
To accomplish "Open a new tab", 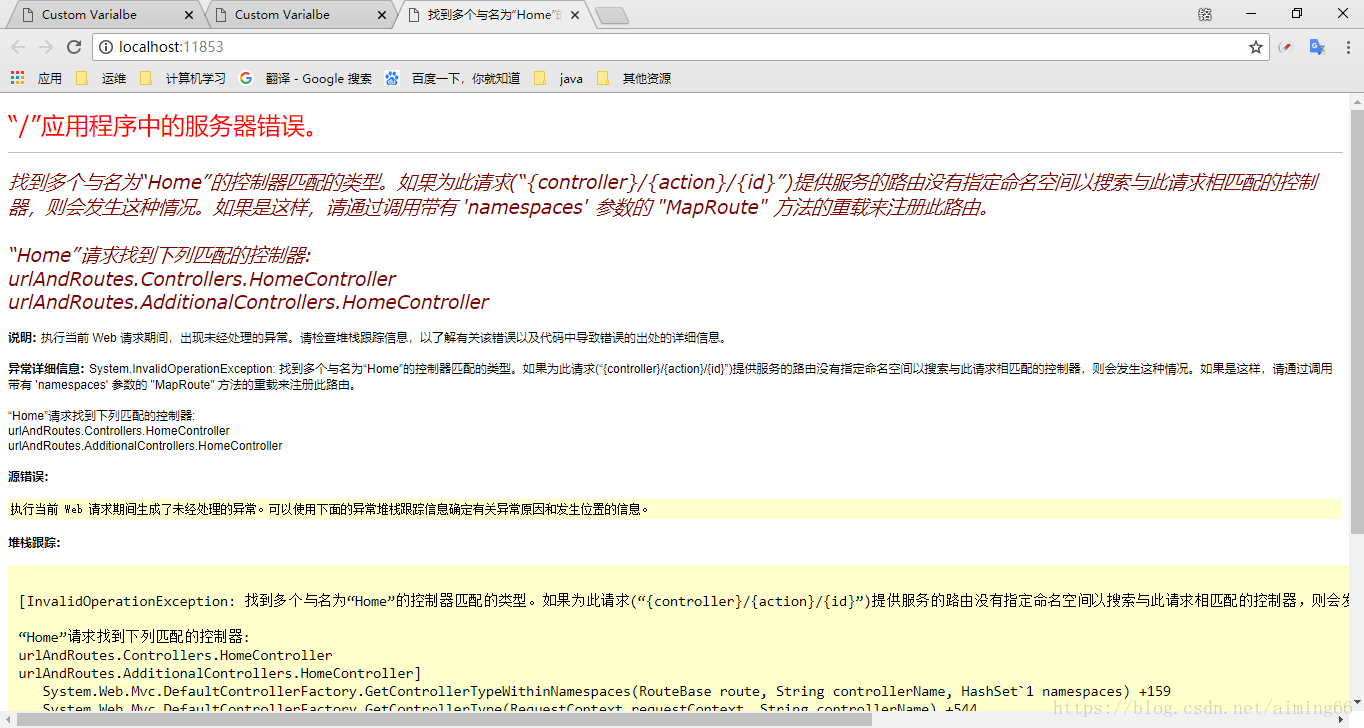I will tap(611, 15).
